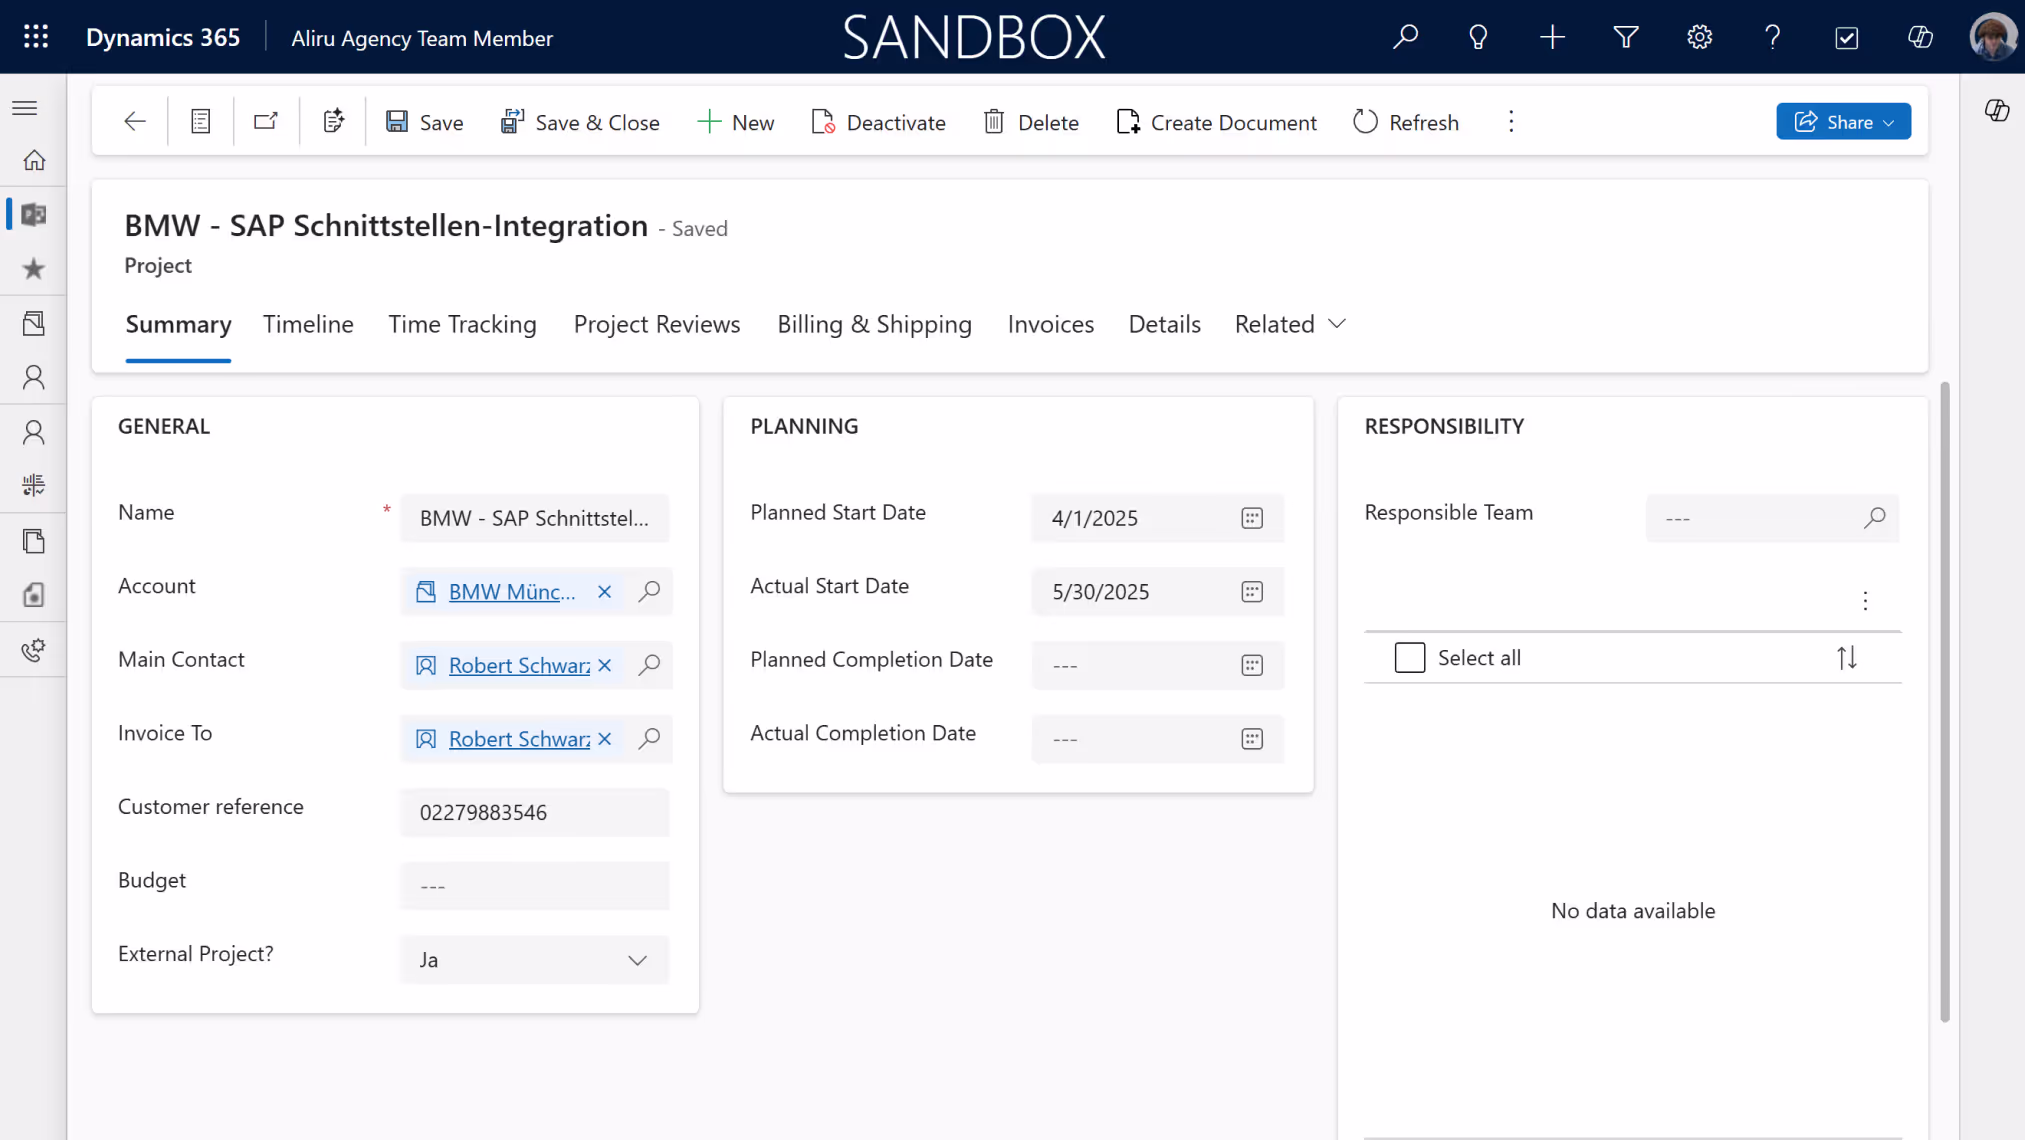Go back using the arrow button
This screenshot has height=1140, width=2025.
[135, 122]
